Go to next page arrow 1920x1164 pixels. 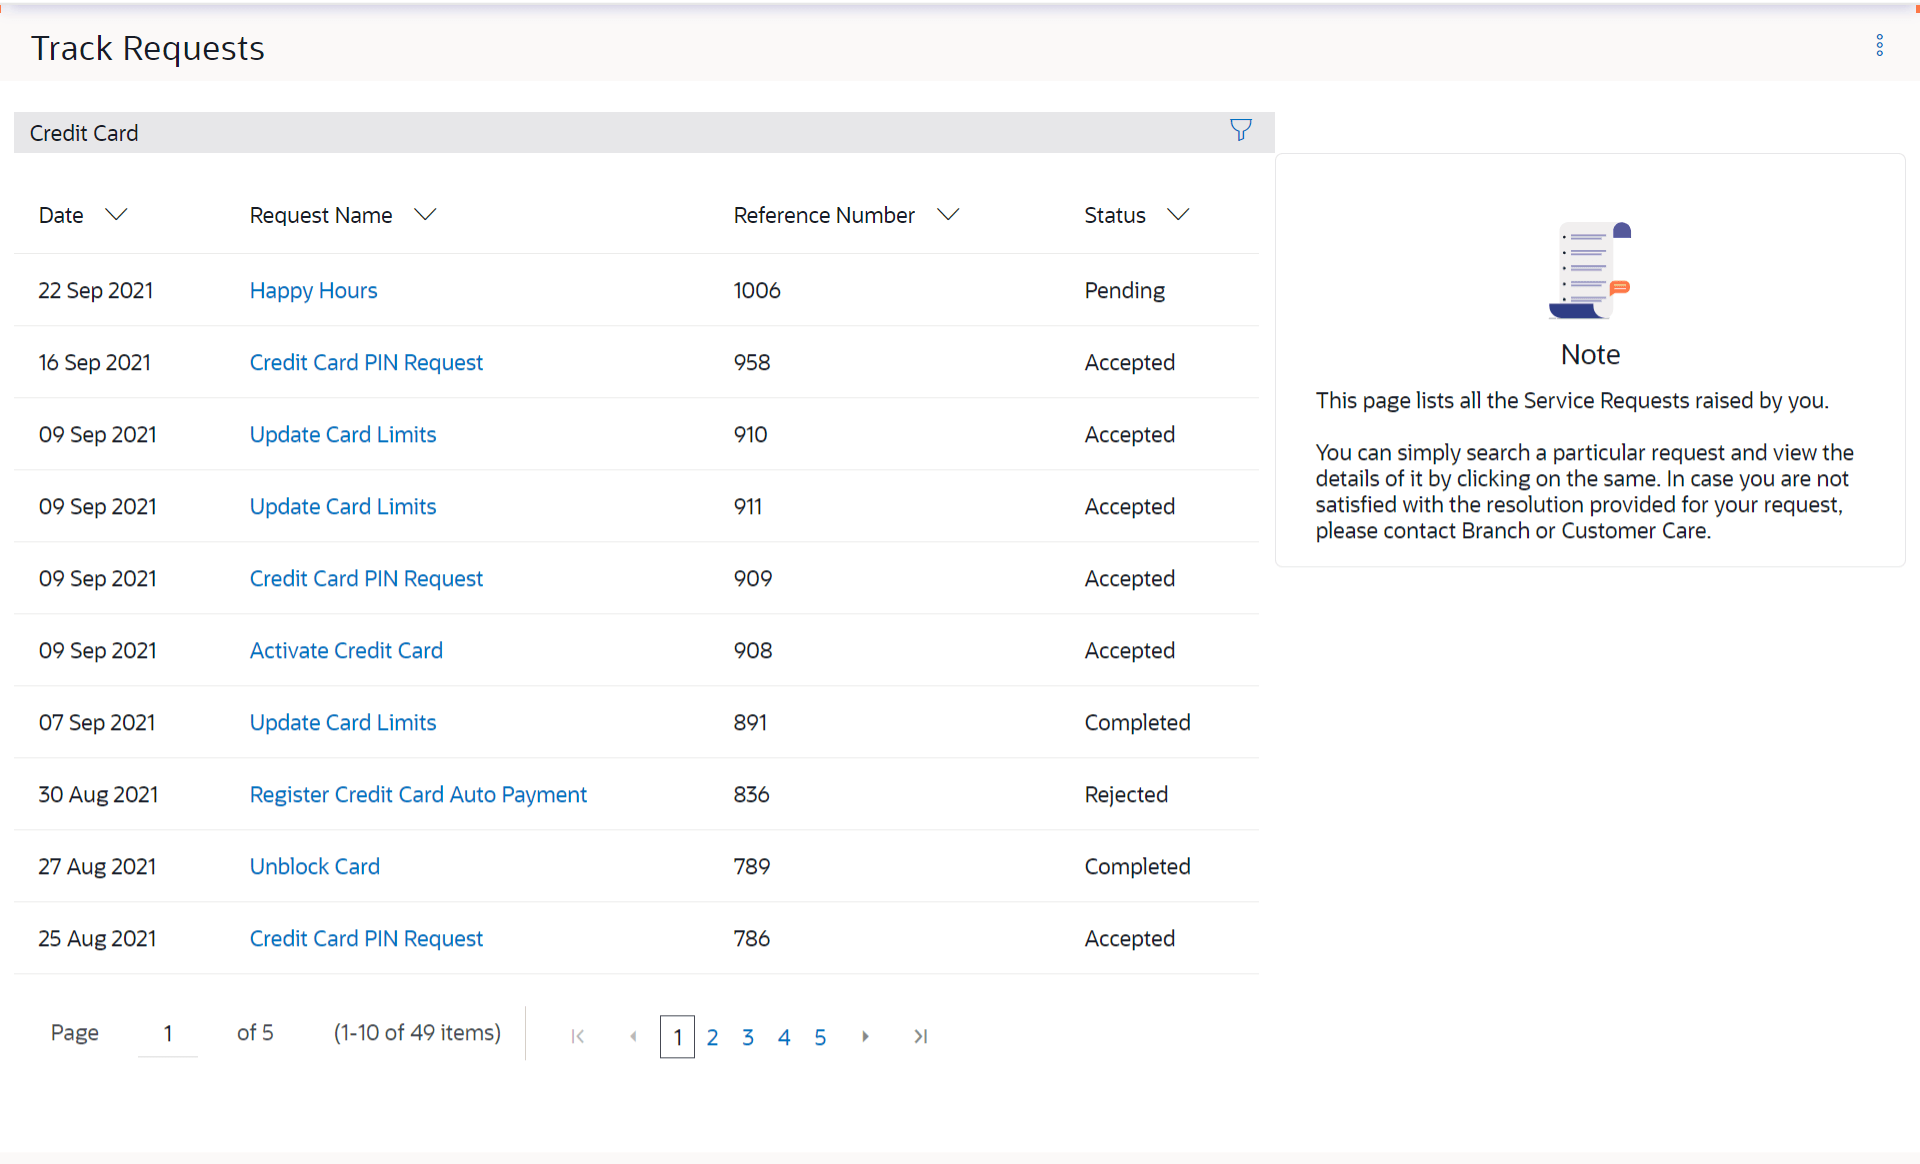(865, 1036)
